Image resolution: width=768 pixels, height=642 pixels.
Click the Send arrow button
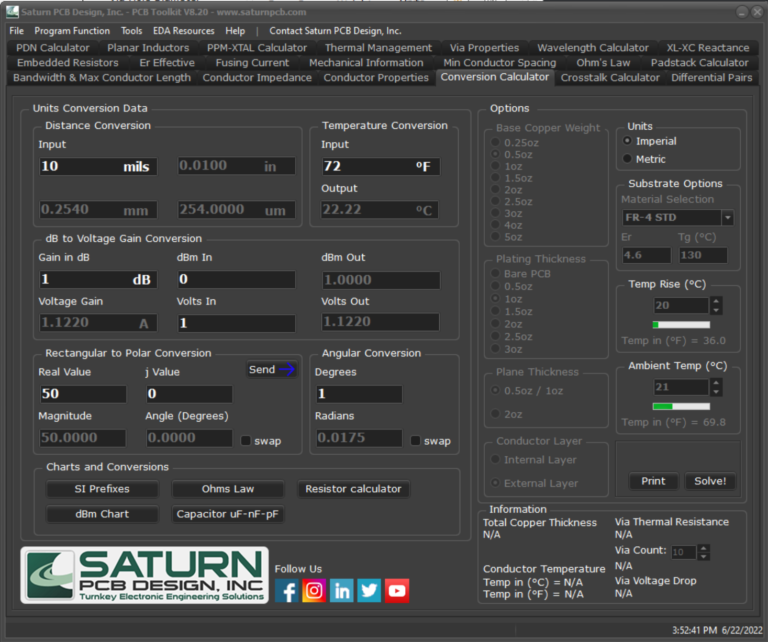pos(273,370)
